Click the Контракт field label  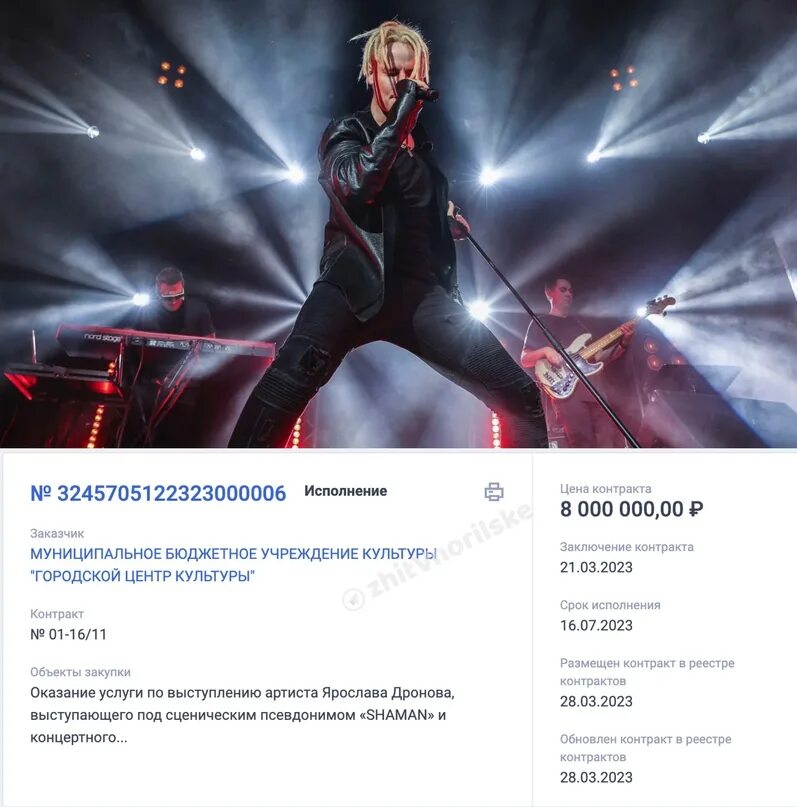click(57, 614)
